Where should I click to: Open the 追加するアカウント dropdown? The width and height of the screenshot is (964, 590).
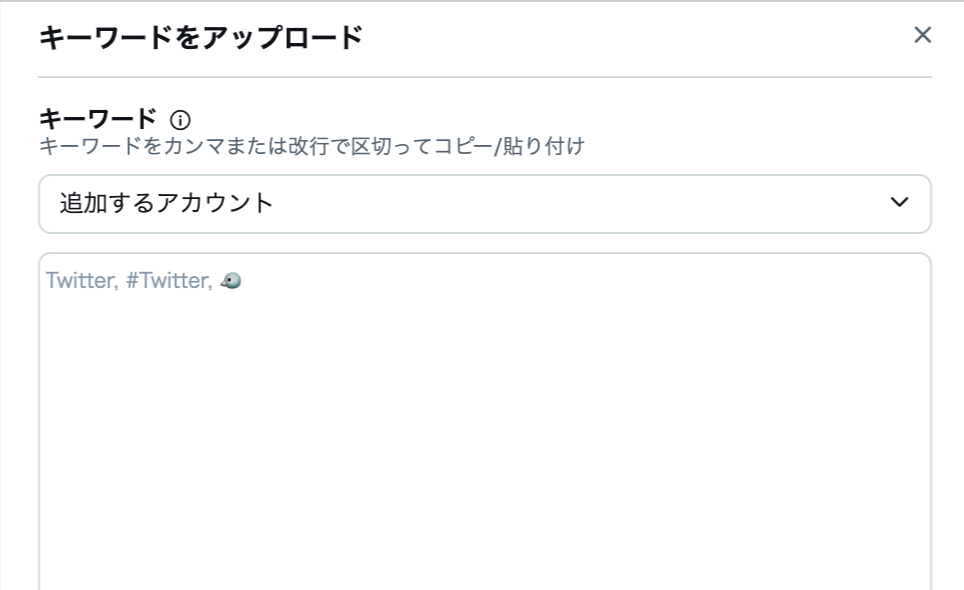[484, 203]
